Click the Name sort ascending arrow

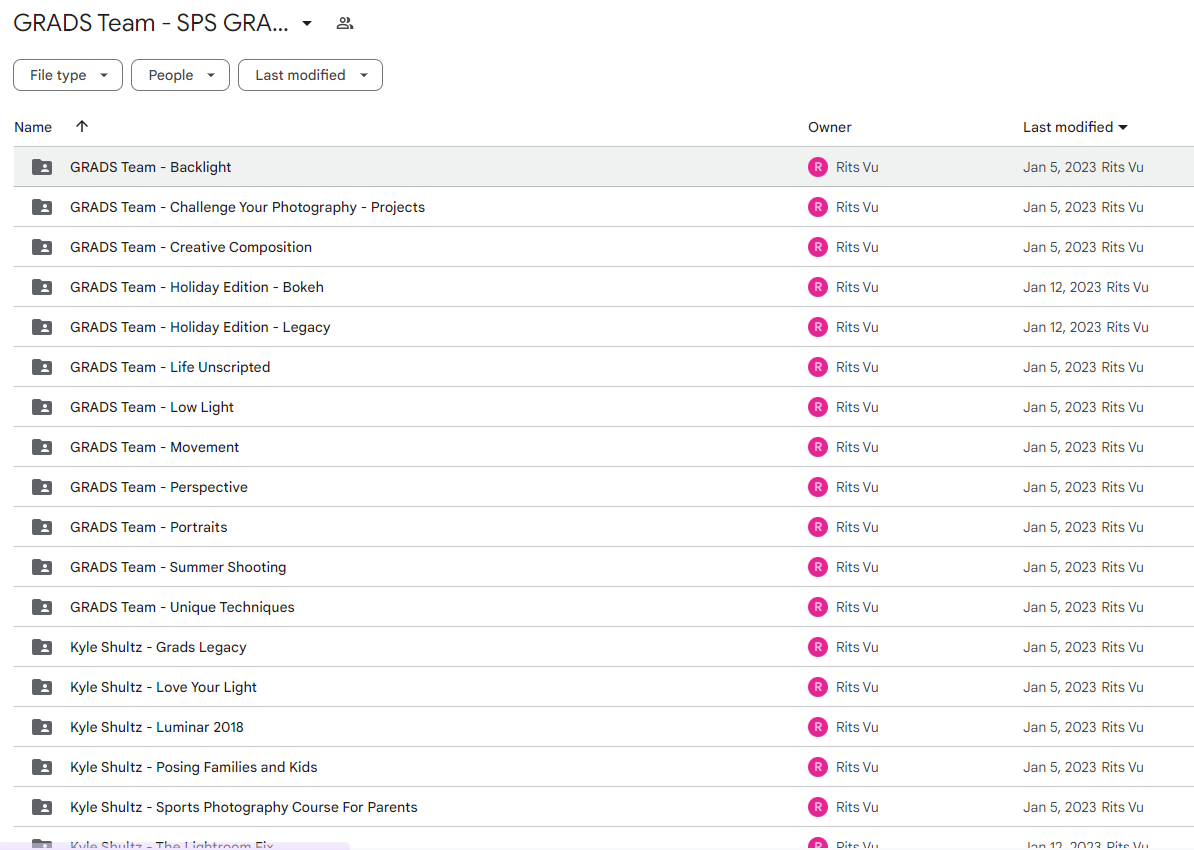[x=82, y=126]
